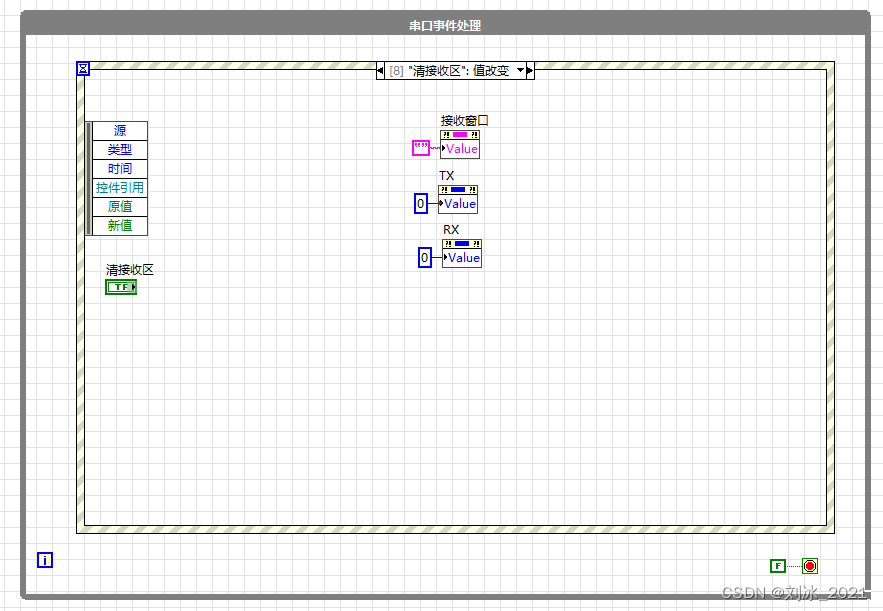Click the RX property node Value

462,258
